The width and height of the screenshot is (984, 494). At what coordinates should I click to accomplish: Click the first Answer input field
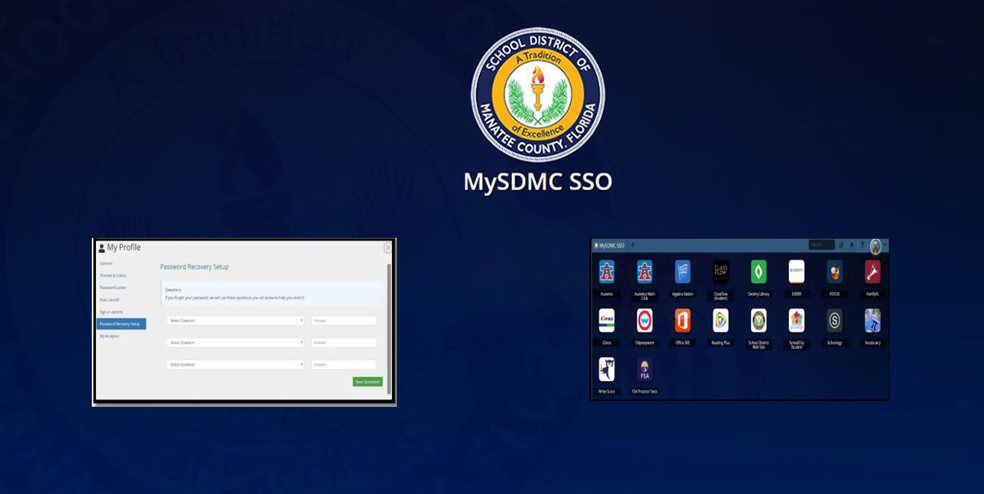(343, 321)
